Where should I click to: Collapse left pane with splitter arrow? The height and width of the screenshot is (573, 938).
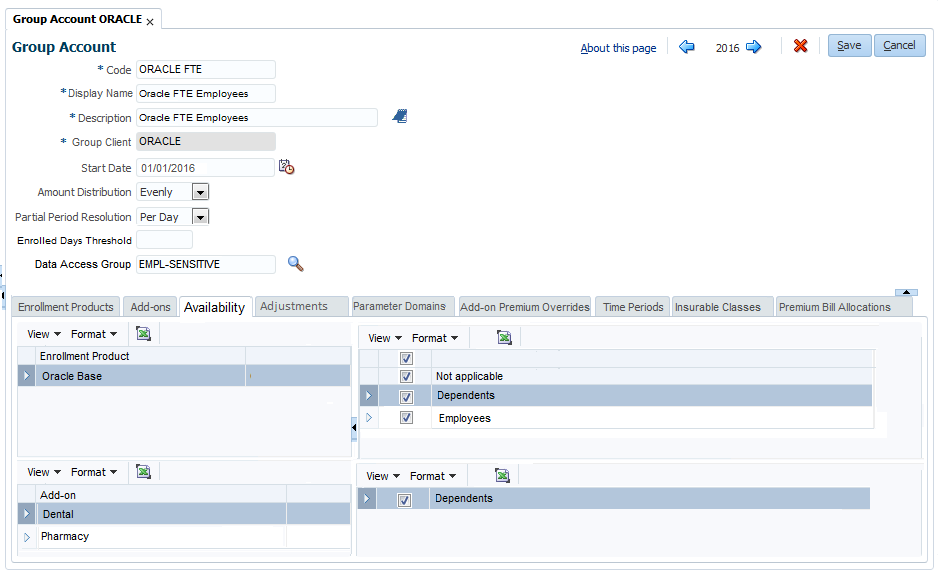[x=354, y=428]
